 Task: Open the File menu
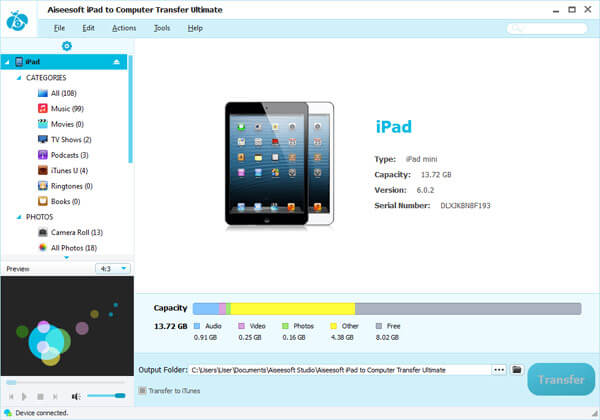coord(59,28)
